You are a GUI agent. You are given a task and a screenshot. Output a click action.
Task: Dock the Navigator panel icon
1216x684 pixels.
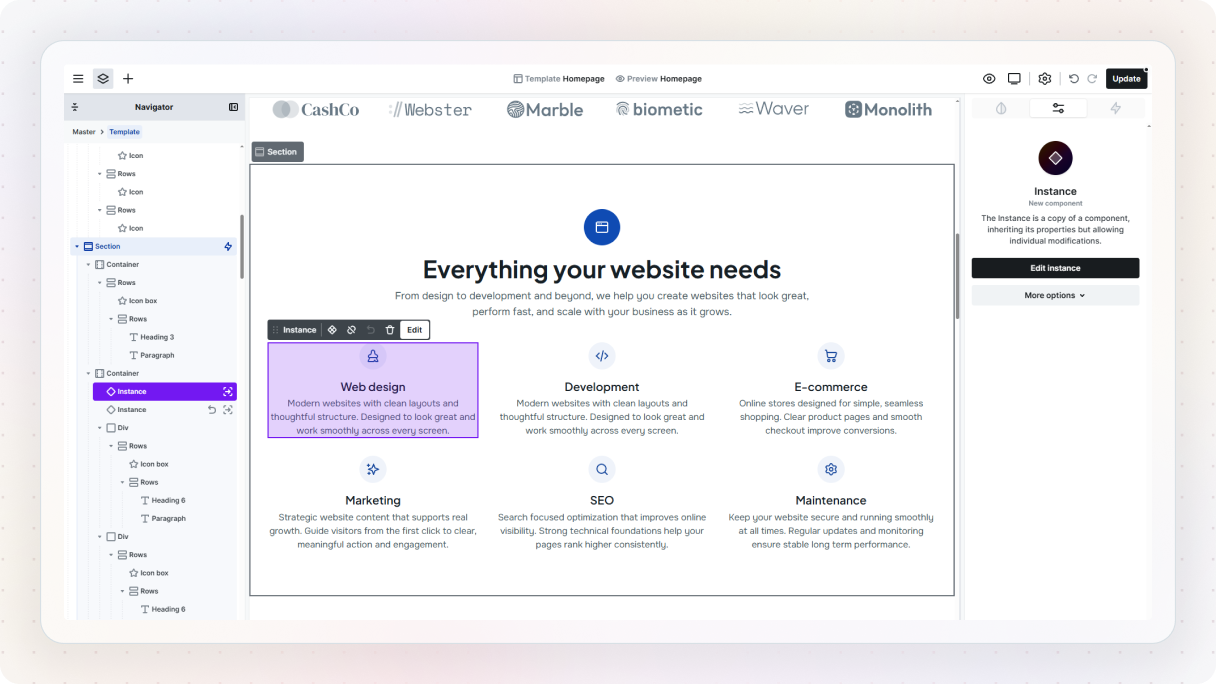click(233, 107)
